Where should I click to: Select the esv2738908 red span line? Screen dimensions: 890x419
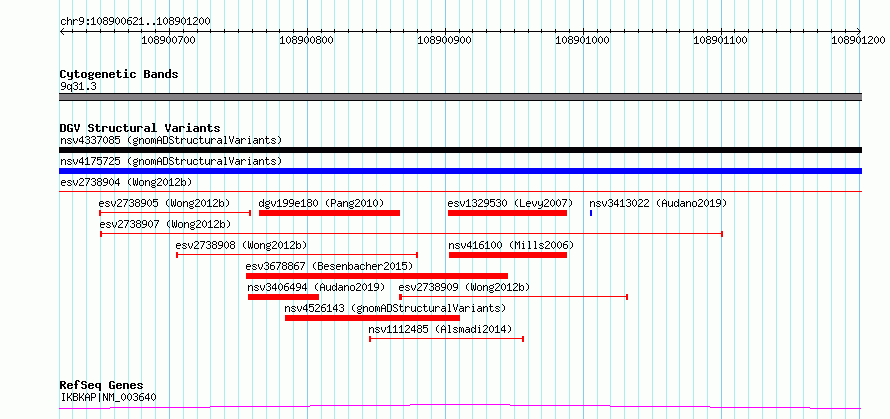297,255
